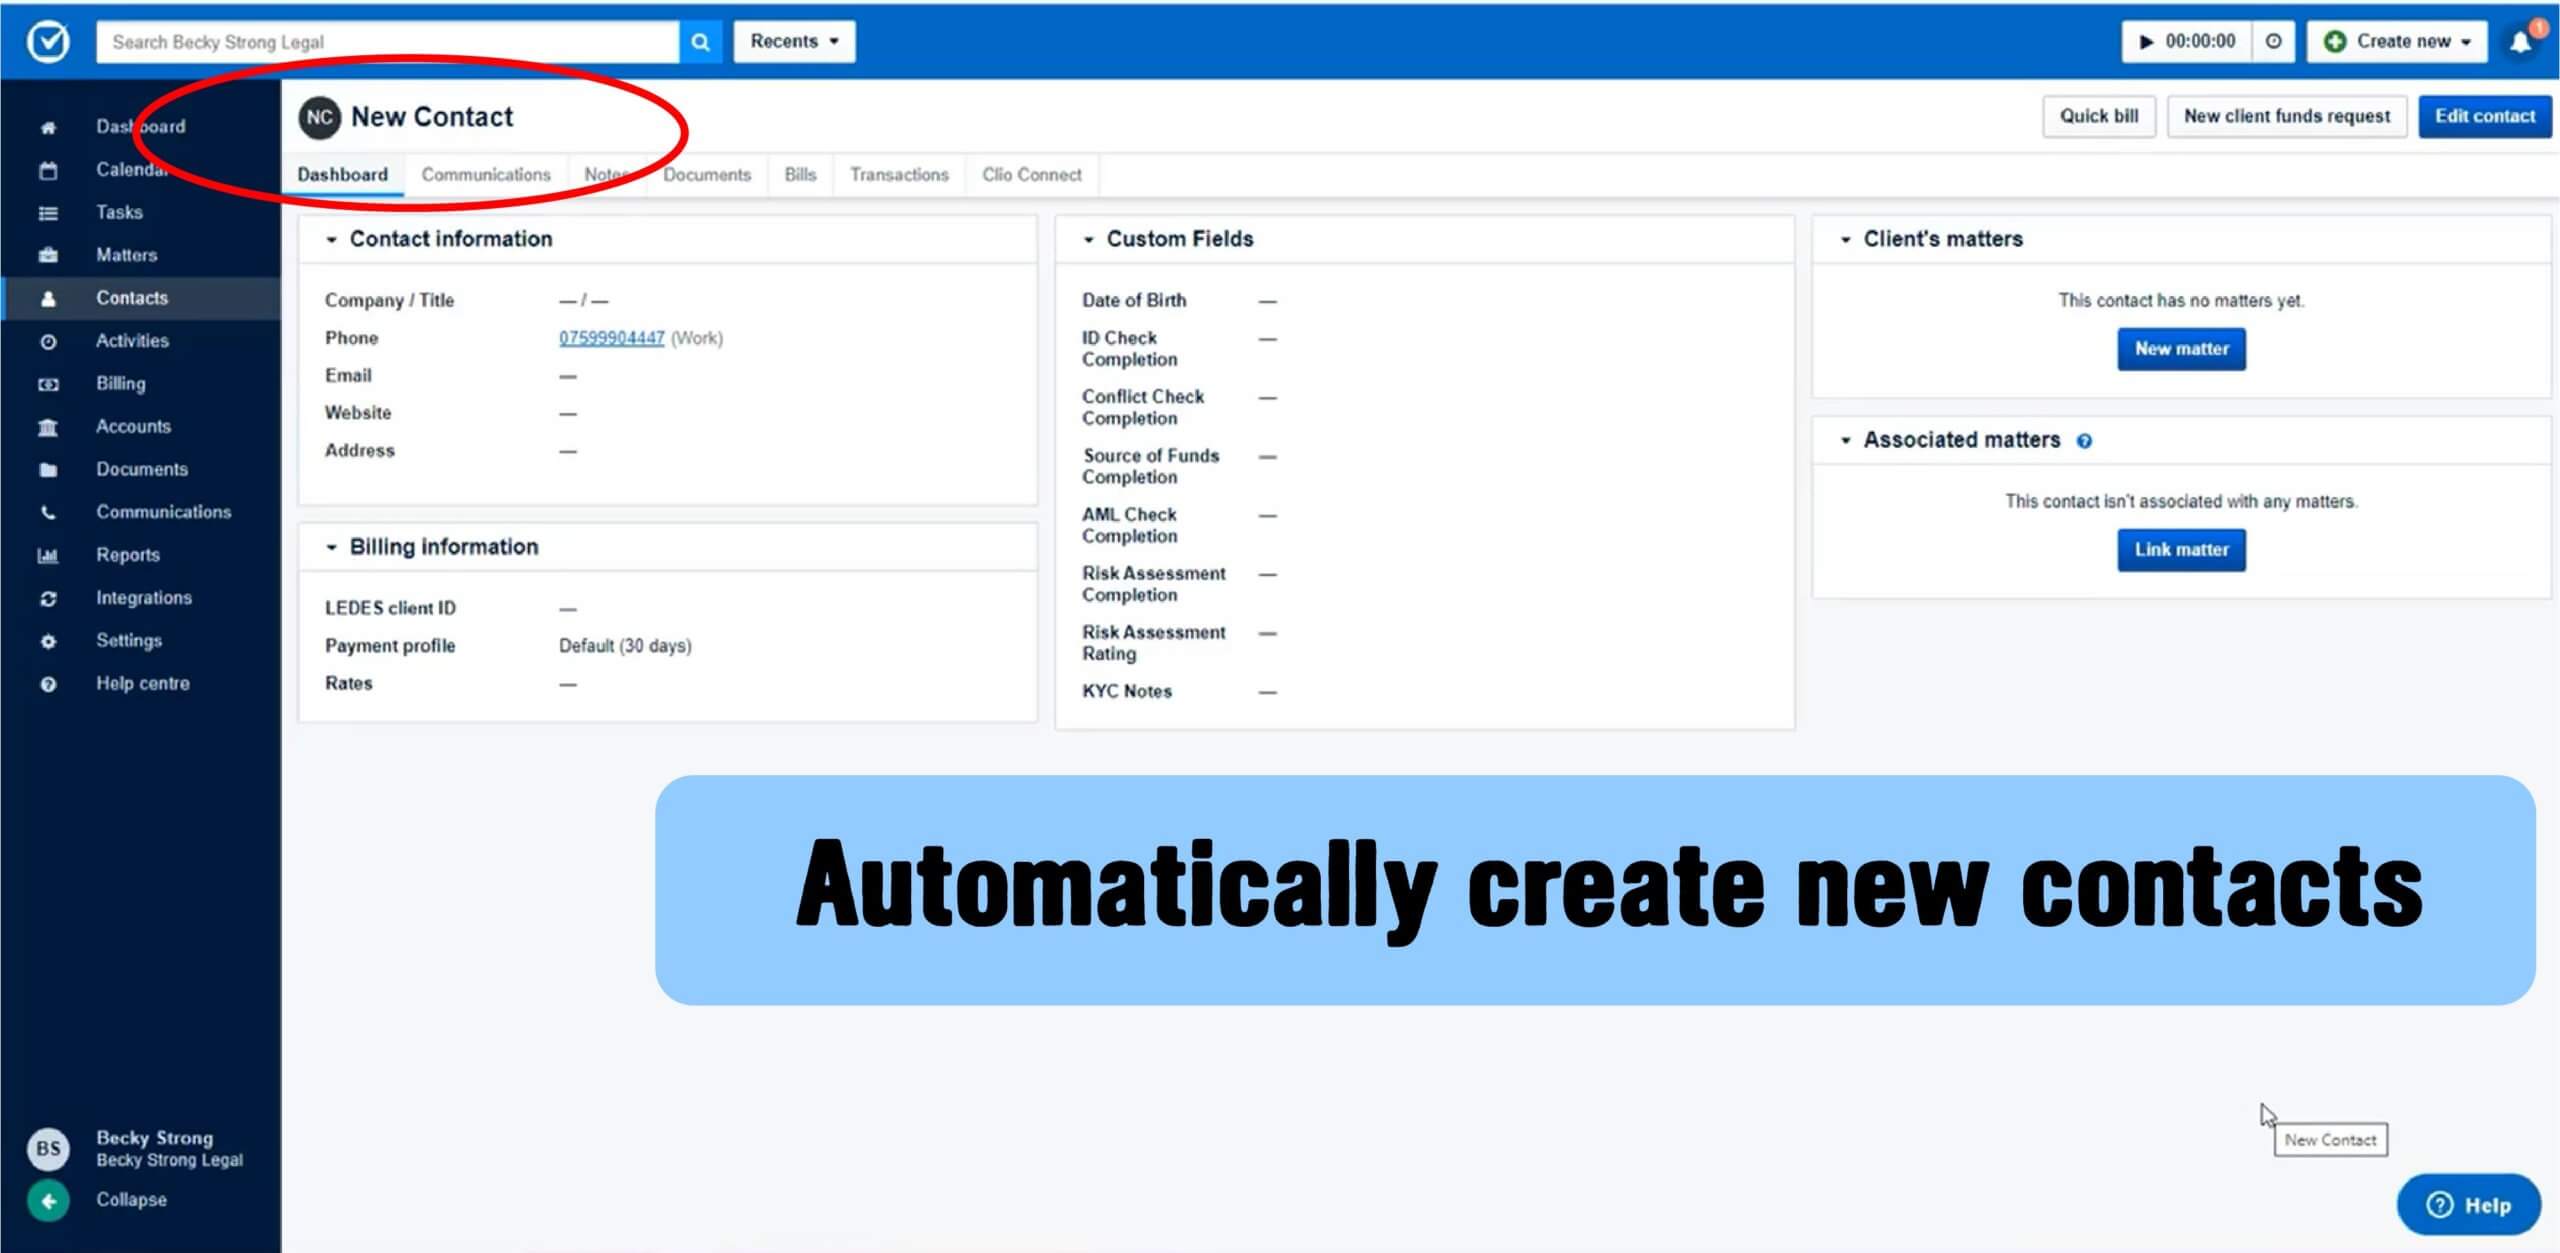This screenshot has width=2560, height=1253.
Task: Click the Quick bill button
Action: pyautogui.click(x=2099, y=117)
